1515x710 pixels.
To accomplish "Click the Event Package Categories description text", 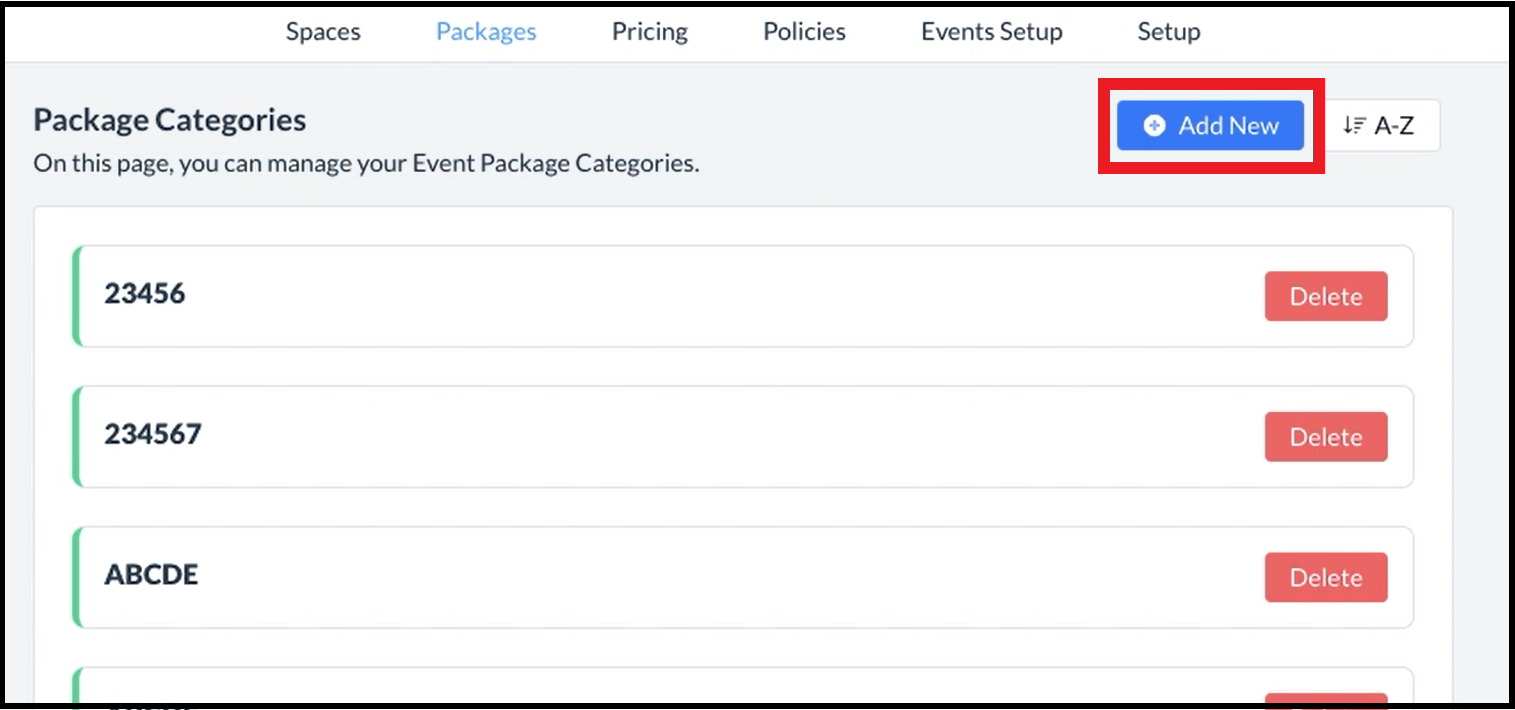I will 366,163.
